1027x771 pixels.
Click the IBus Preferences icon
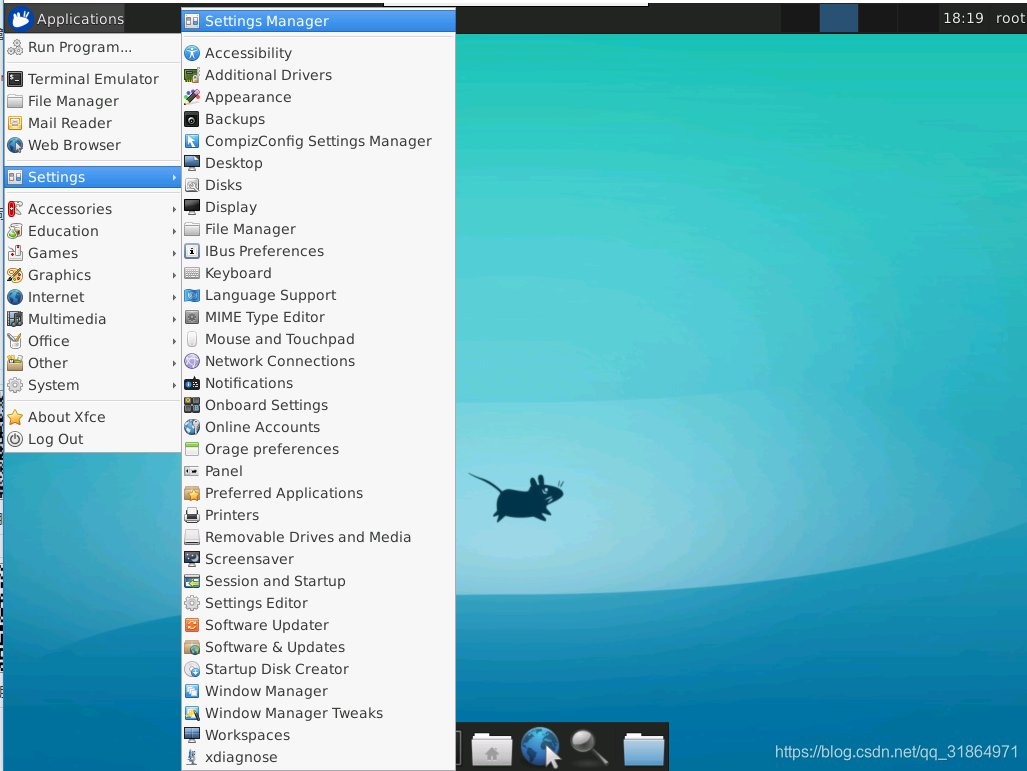(x=192, y=251)
